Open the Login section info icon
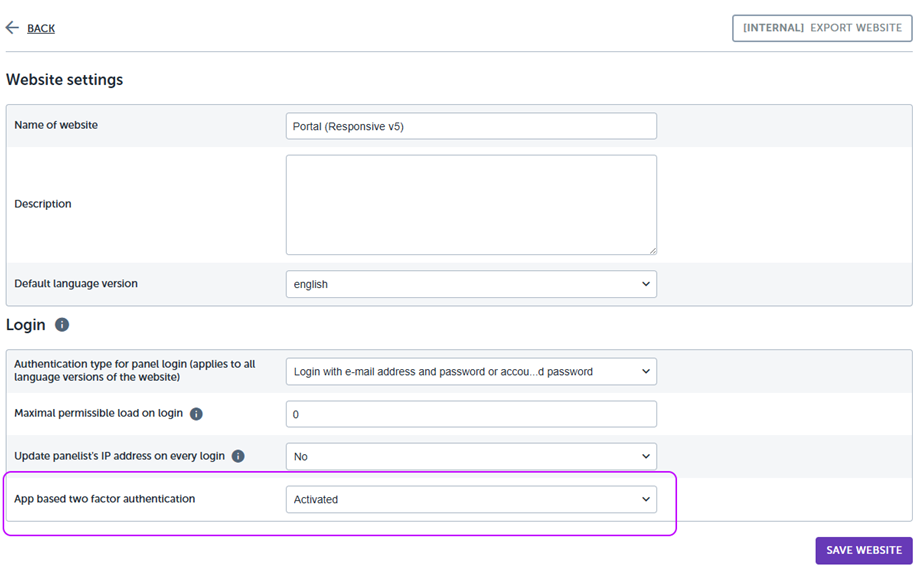The width and height of the screenshot is (924, 578). click(x=62, y=325)
